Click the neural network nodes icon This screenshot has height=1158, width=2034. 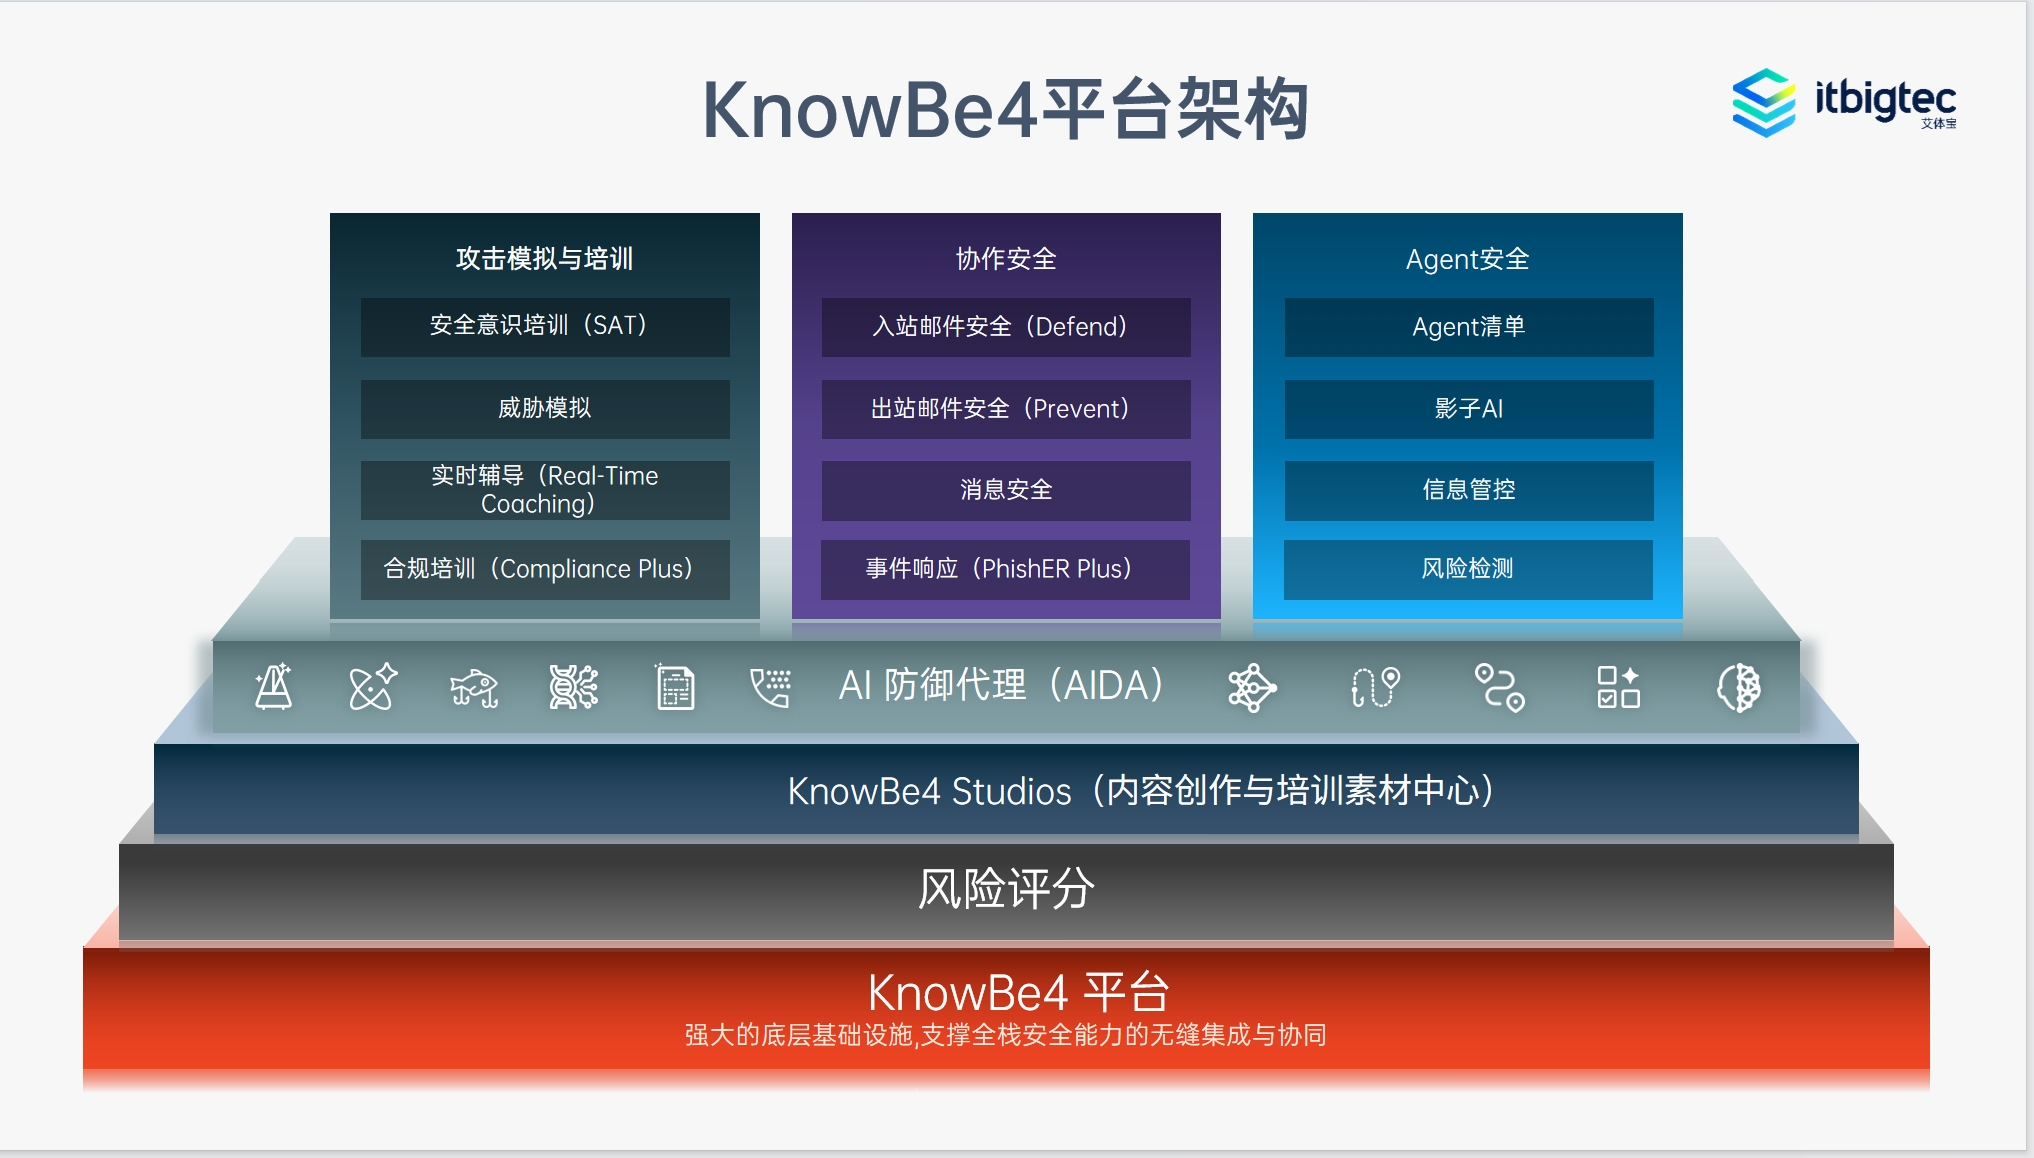1252,687
